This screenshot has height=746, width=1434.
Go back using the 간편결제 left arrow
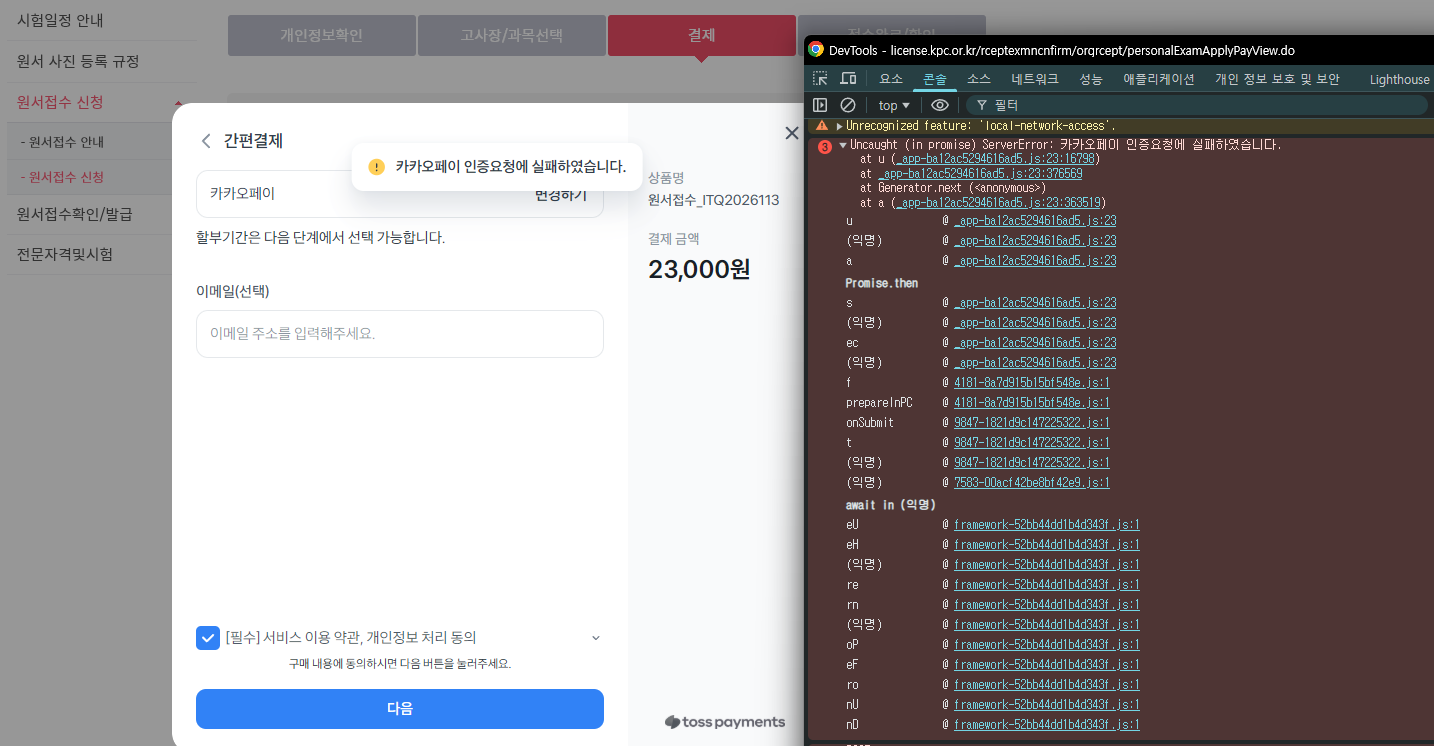206,141
